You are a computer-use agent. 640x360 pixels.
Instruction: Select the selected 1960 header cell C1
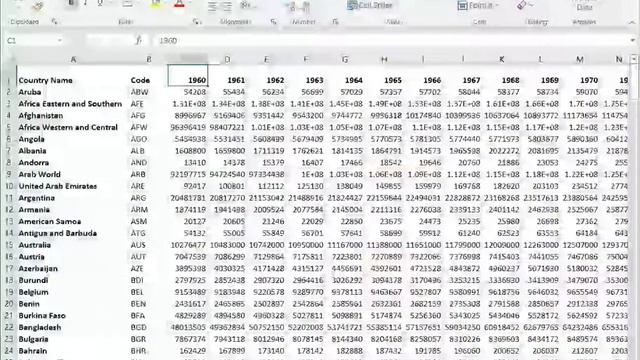(x=188, y=76)
